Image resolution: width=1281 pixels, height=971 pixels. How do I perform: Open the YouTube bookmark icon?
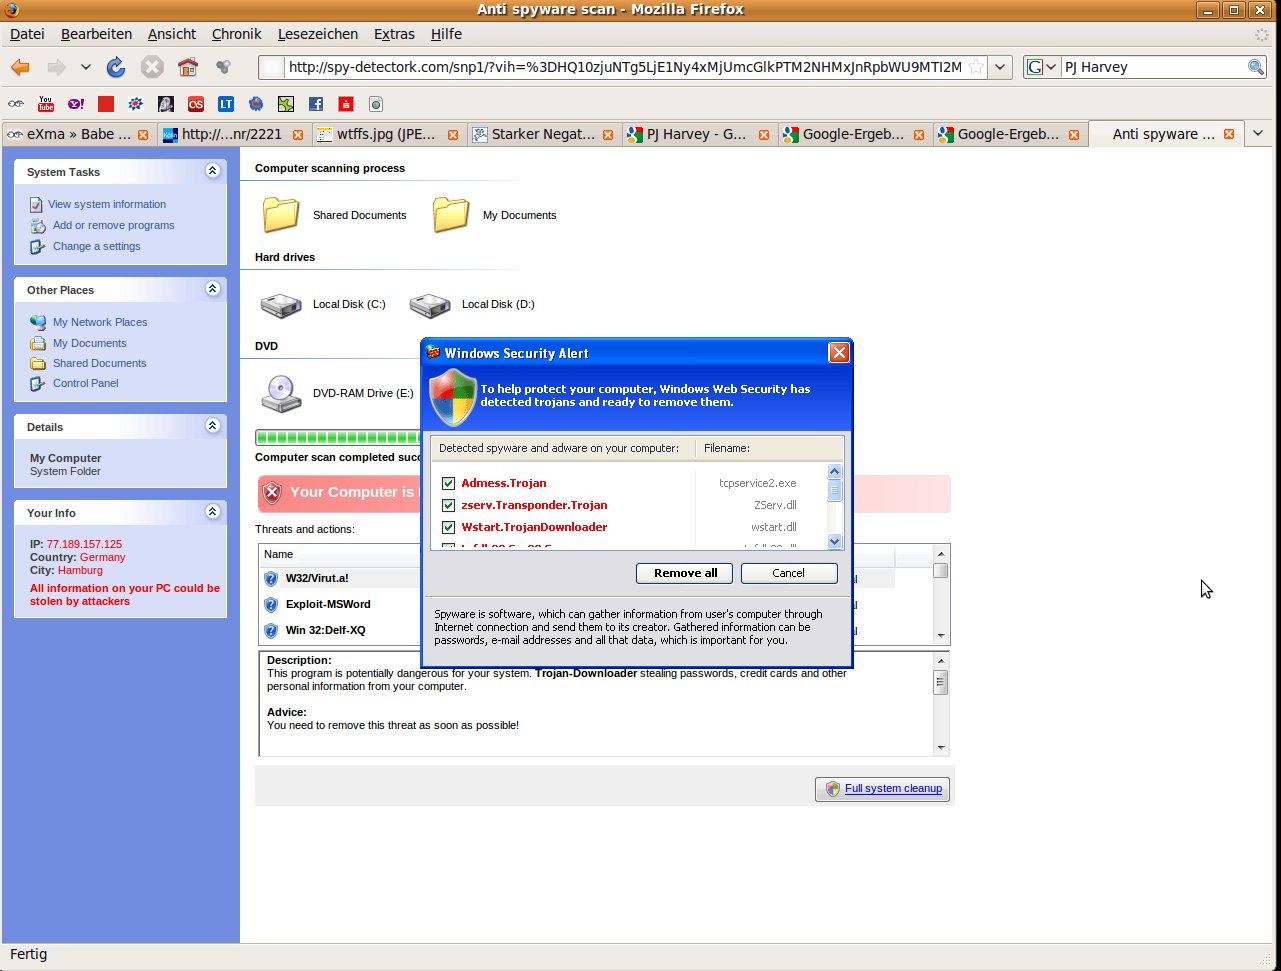(45, 103)
